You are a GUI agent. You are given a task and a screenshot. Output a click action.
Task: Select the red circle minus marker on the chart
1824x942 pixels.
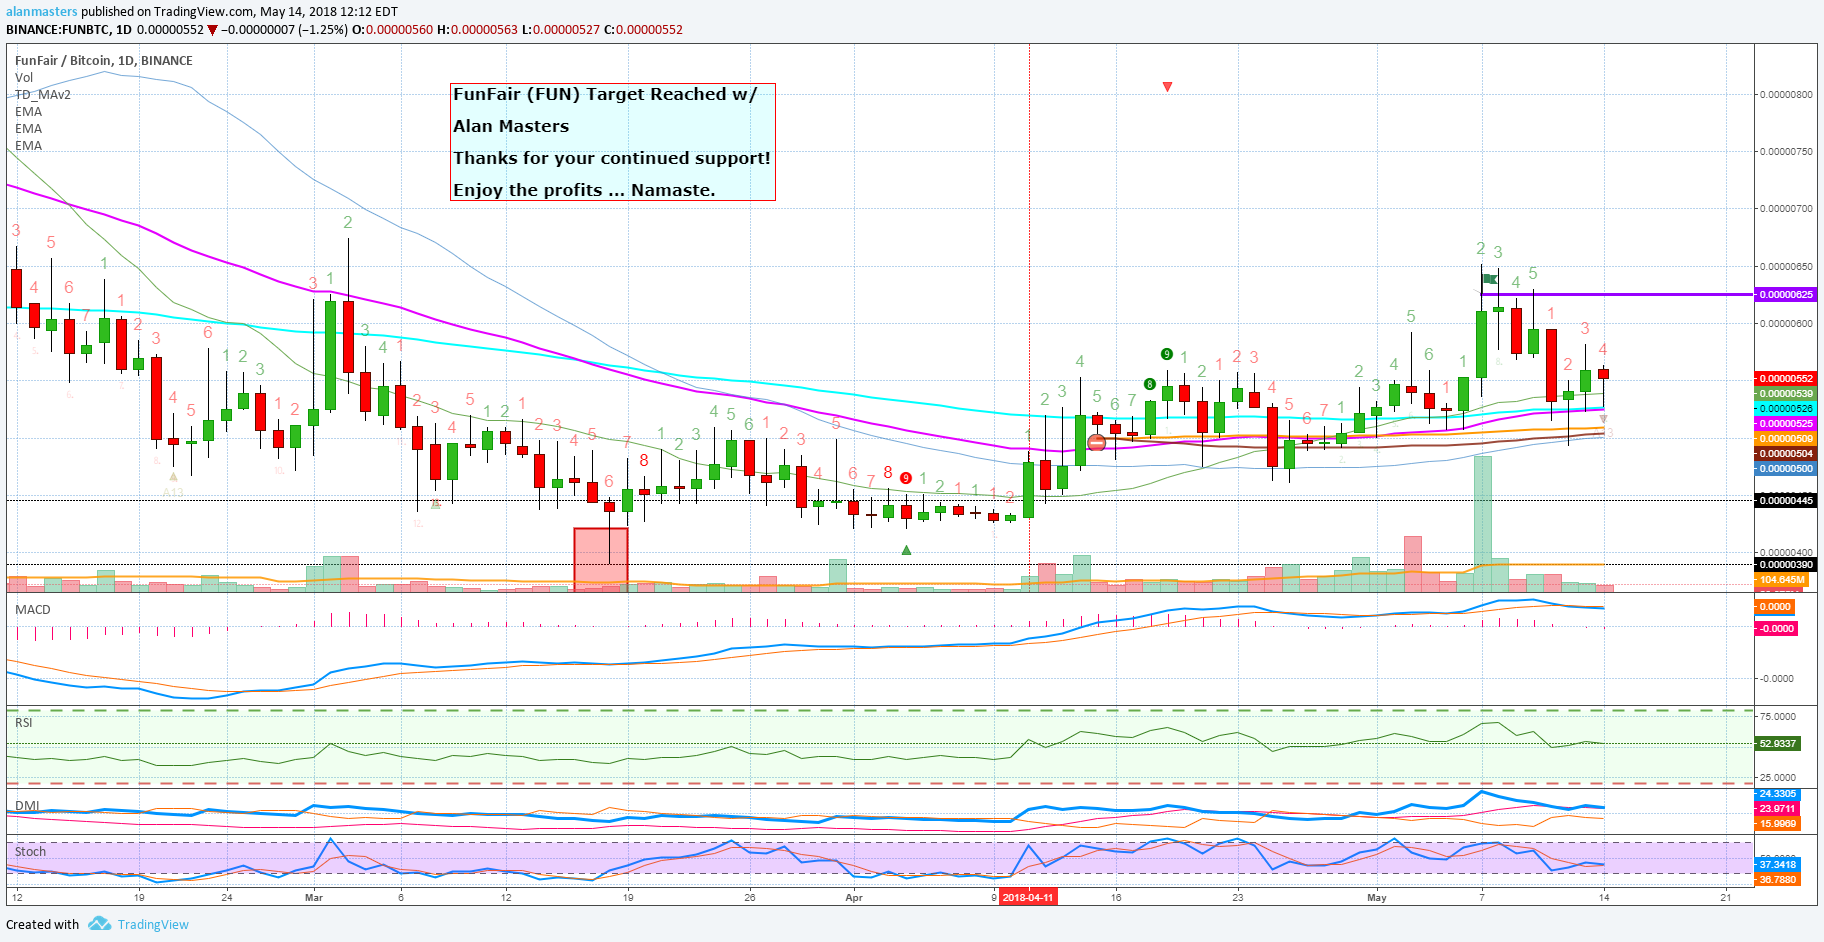pos(1096,443)
